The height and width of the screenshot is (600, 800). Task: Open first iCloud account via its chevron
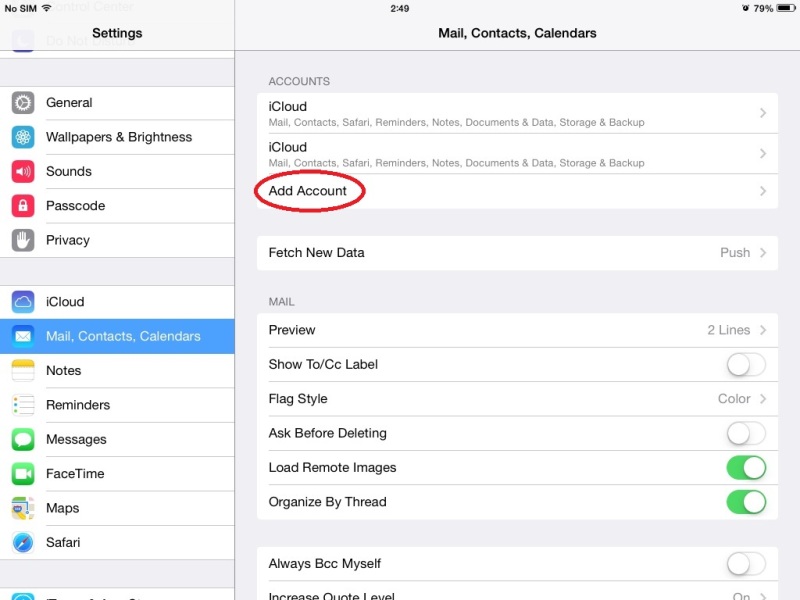(x=763, y=113)
